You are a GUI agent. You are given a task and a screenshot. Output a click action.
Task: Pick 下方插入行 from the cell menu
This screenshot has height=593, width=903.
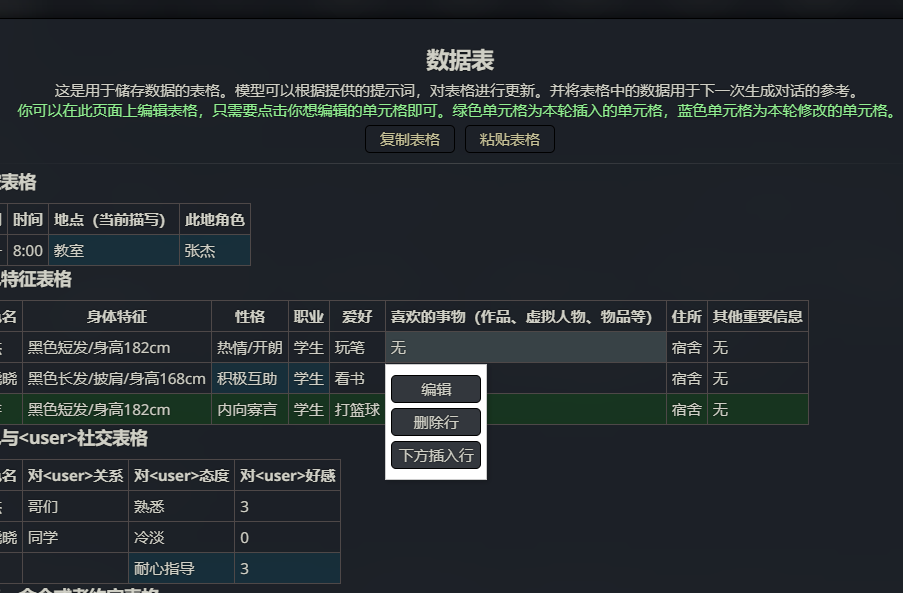(x=436, y=455)
